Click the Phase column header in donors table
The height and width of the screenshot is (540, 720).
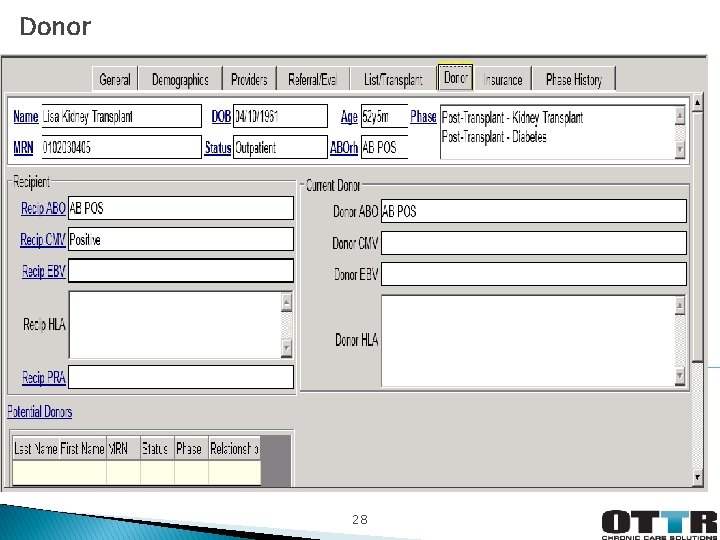click(191, 448)
